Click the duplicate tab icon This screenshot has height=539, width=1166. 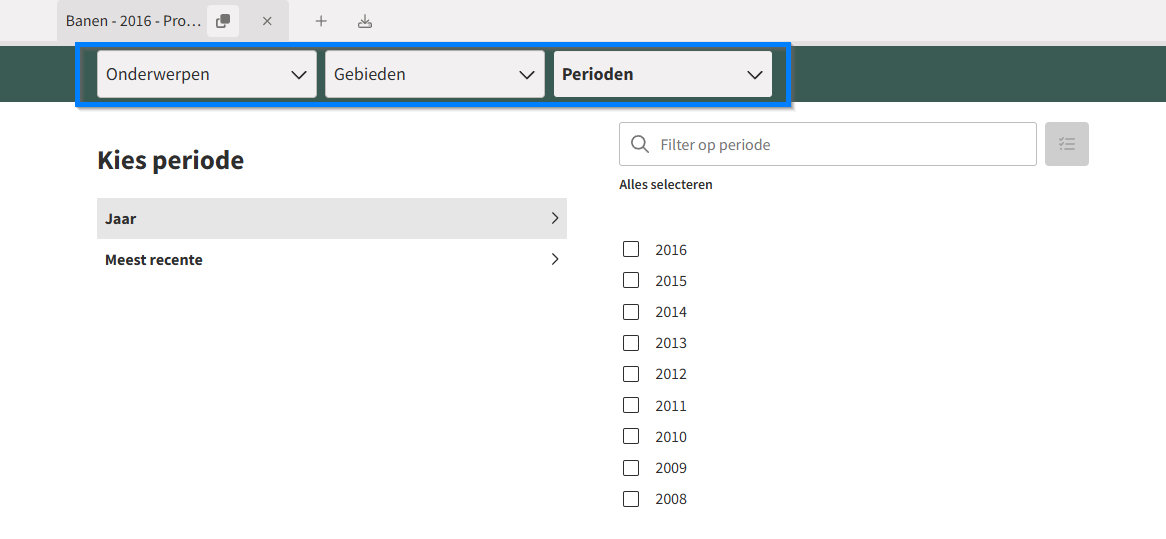point(223,22)
